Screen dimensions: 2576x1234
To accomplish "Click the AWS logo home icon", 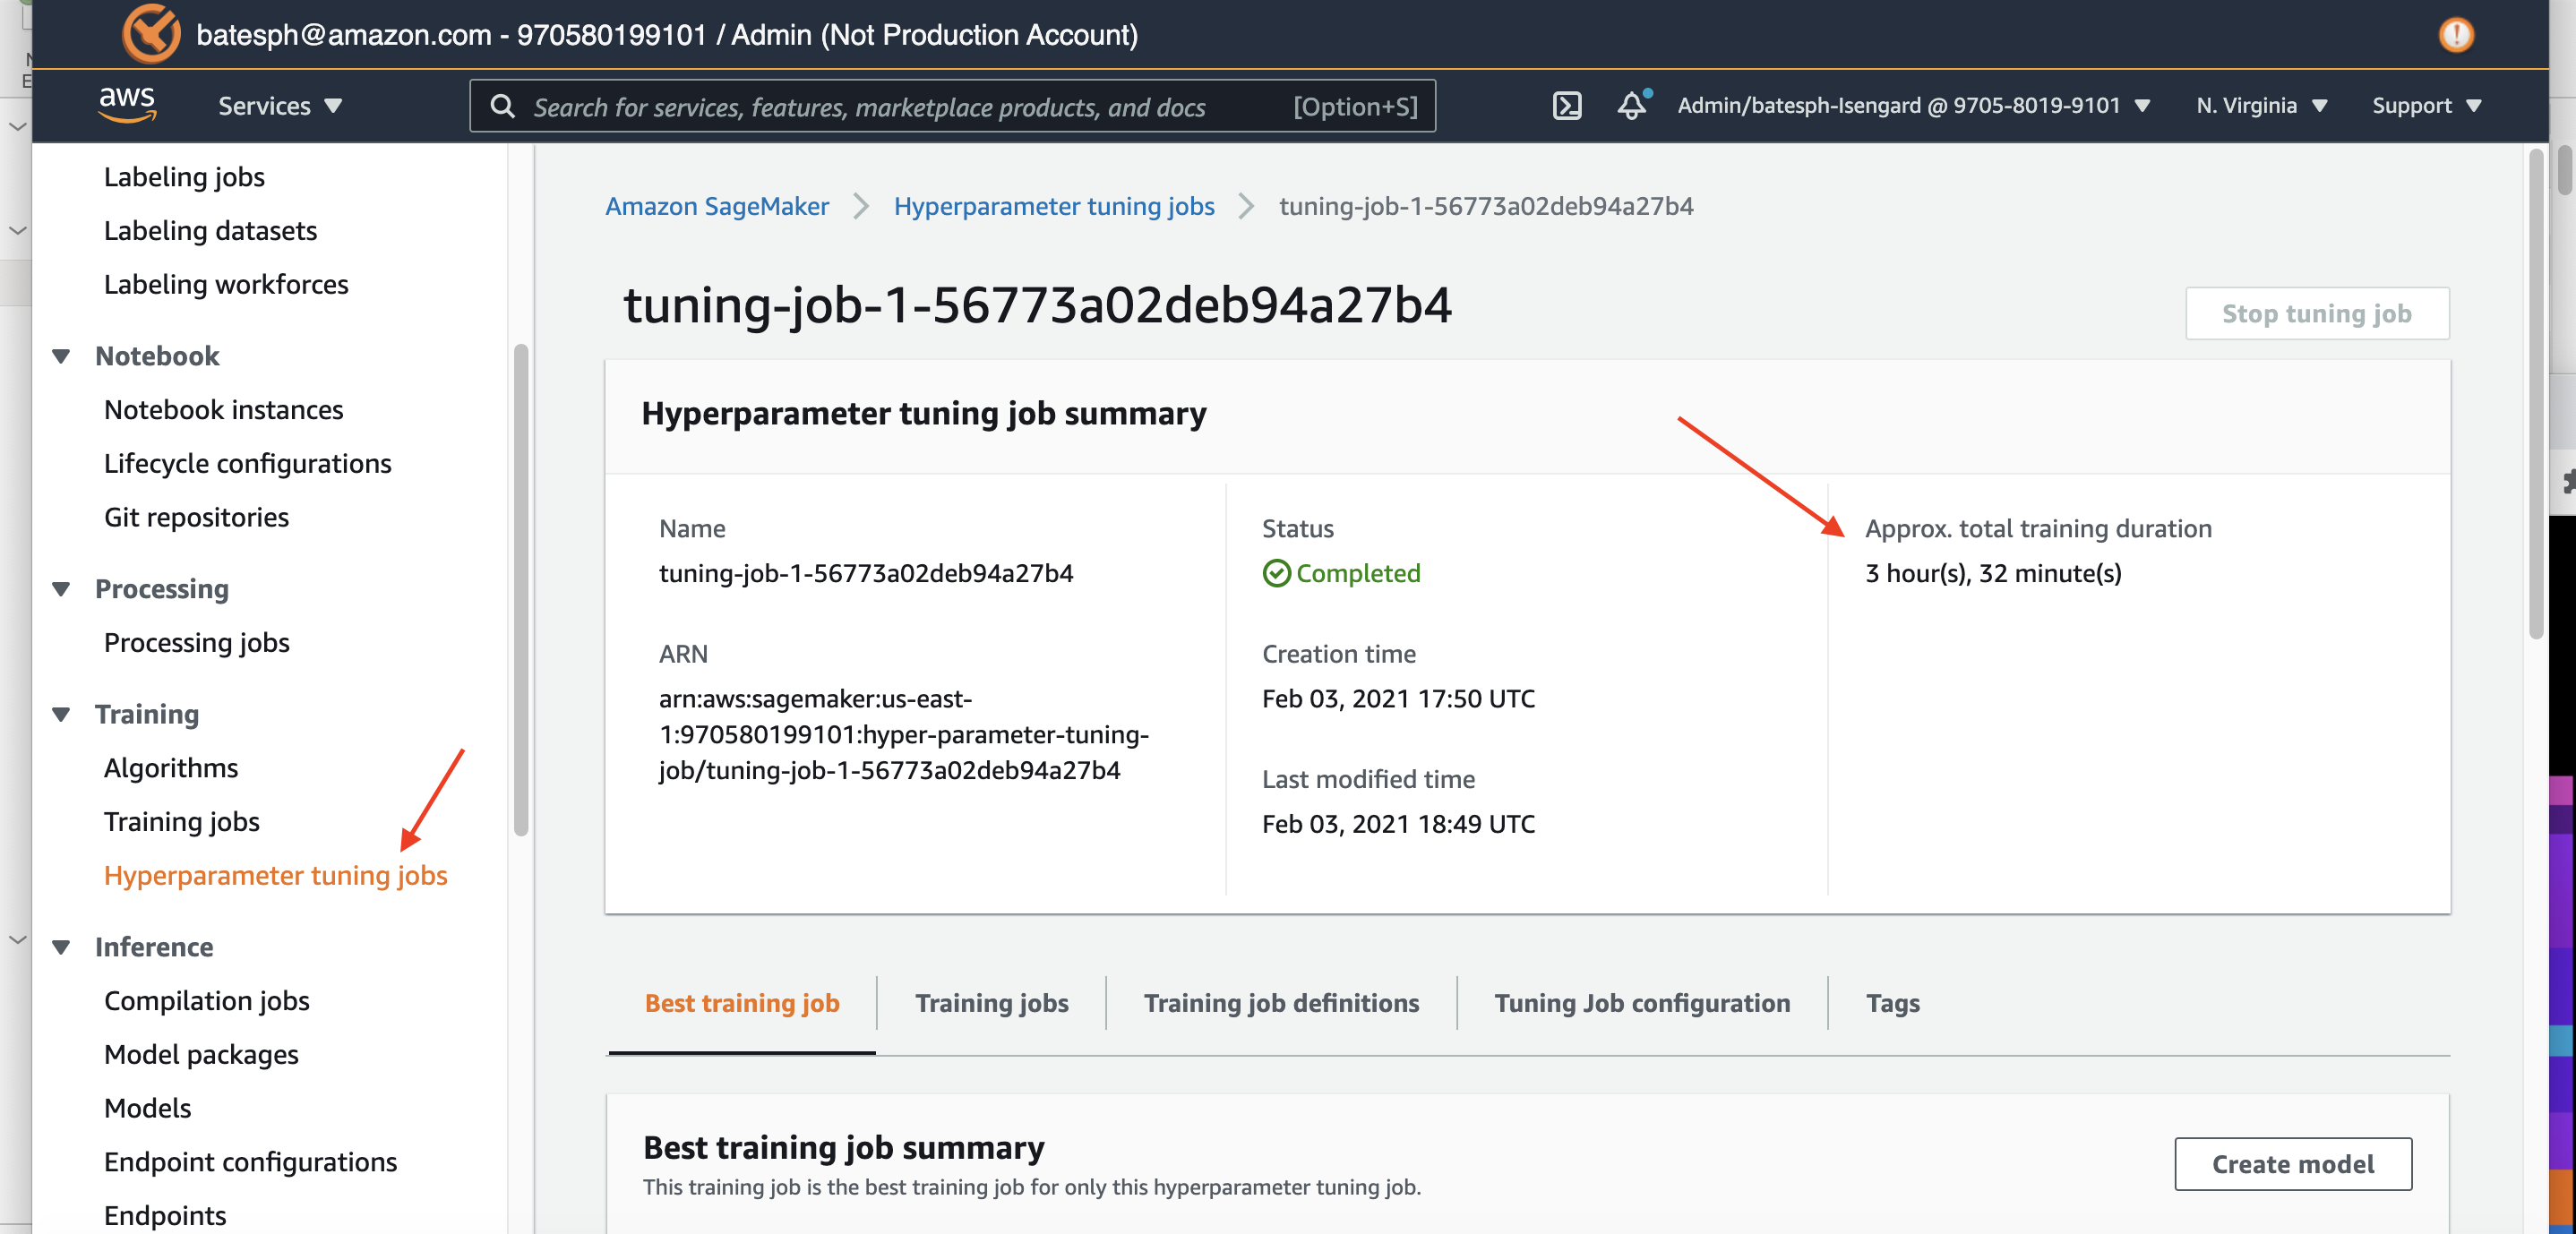I will click(127, 104).
